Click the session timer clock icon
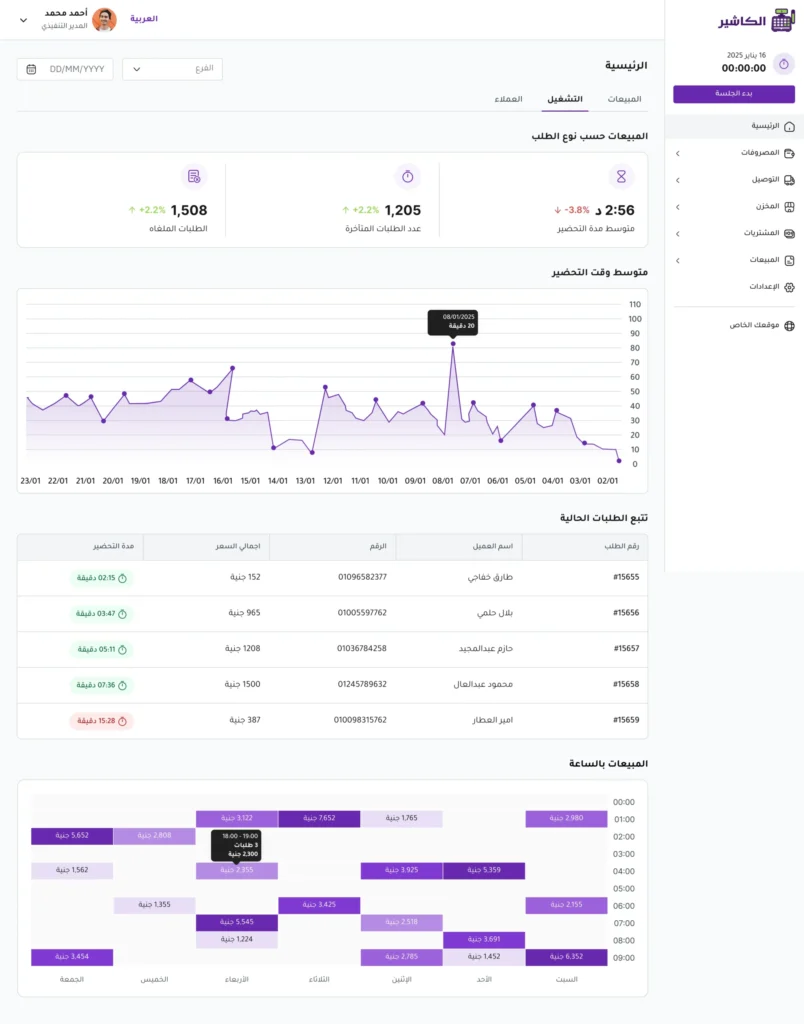Screen dimensions: 804x1024 [784, 63]
